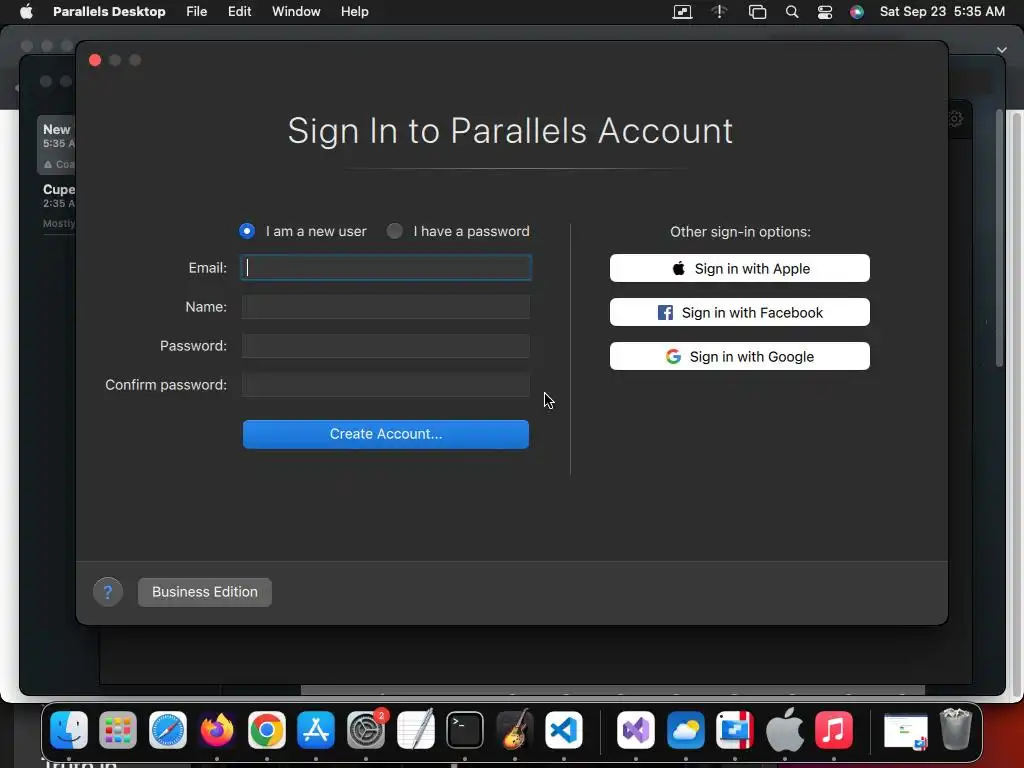This screenshot has height=768, width=1024.
Task: Click the Wi-Fi warning status icon
Action: [x=719, y=12]
